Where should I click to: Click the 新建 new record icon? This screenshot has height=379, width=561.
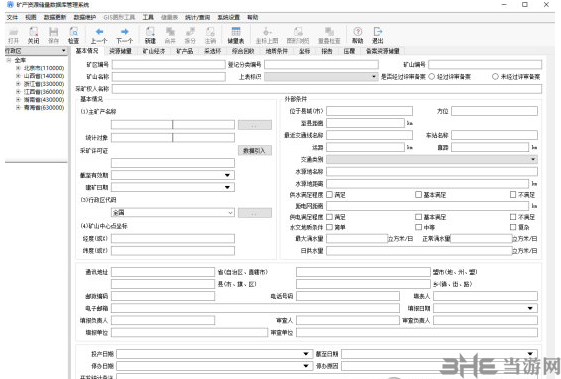[x=150, y=35]
